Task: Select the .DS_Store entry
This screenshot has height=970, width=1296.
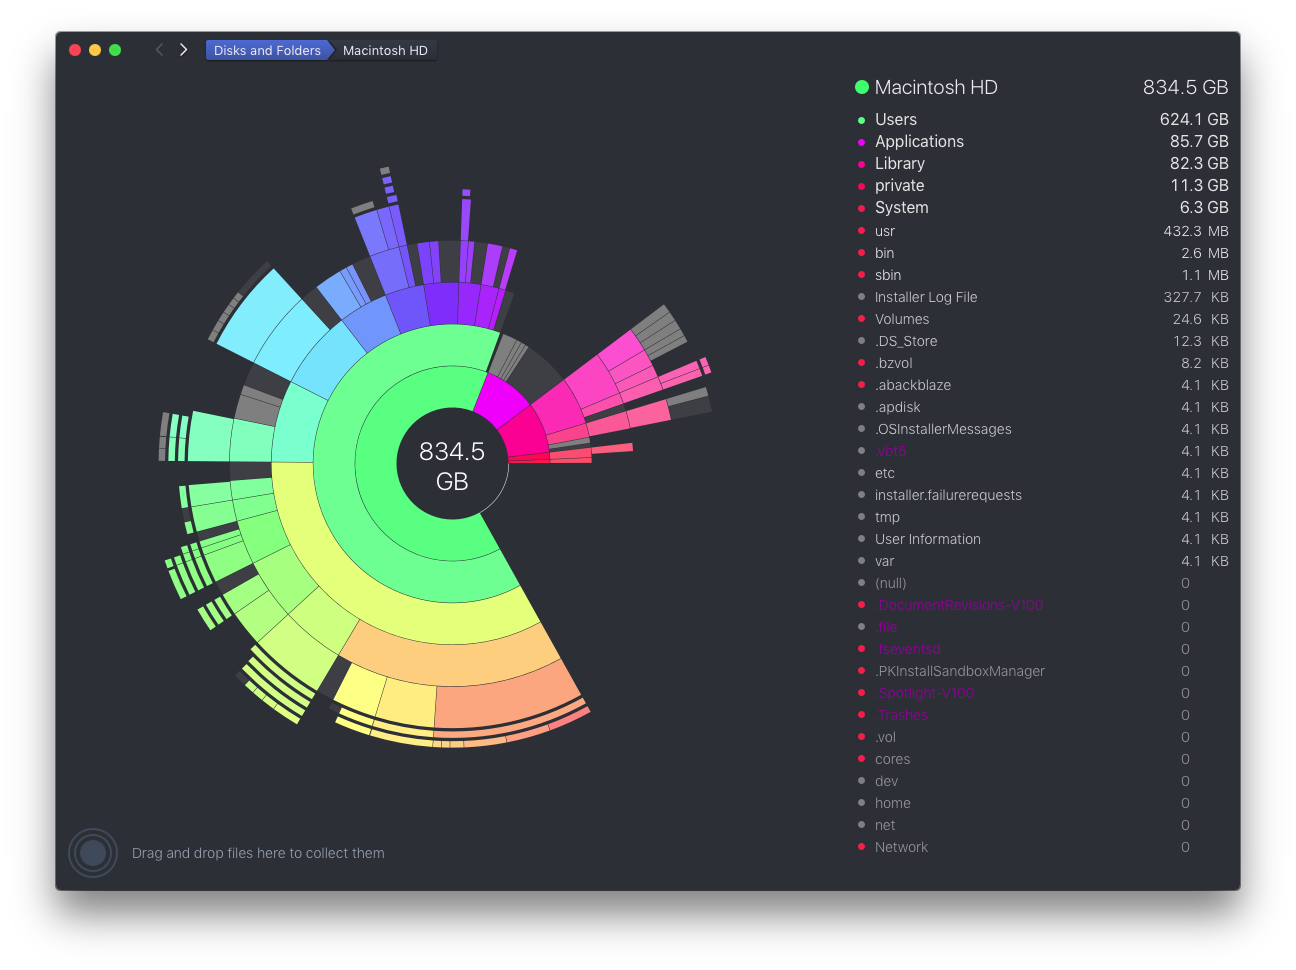Action: click(x=1042, y=341)
